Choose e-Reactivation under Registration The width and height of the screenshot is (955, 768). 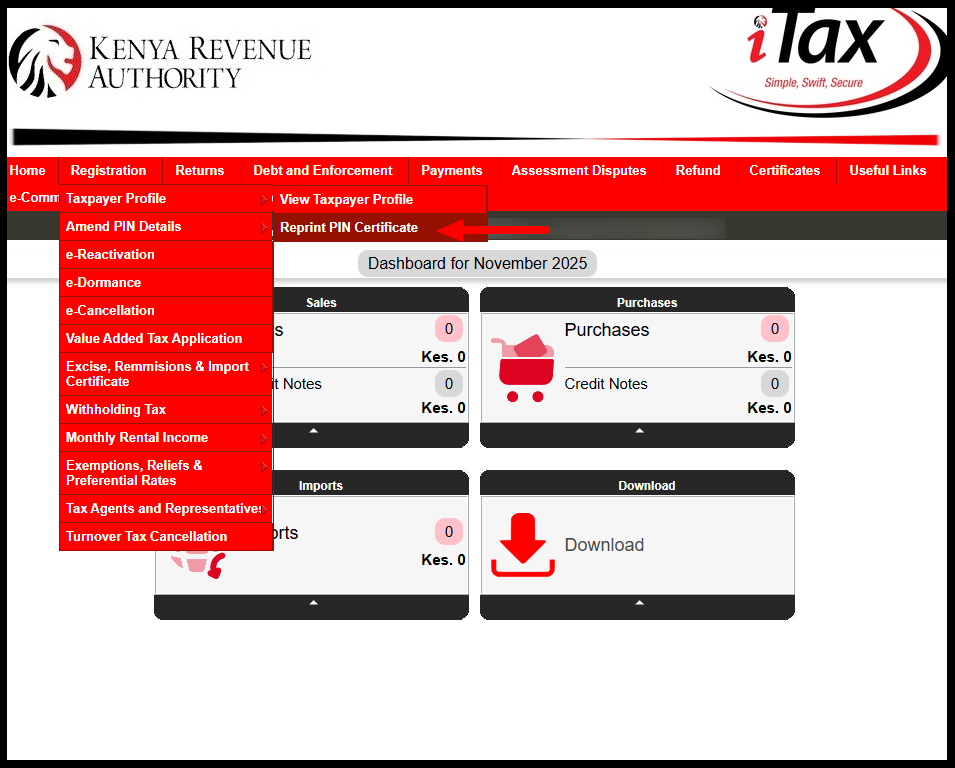coord(110,254)
